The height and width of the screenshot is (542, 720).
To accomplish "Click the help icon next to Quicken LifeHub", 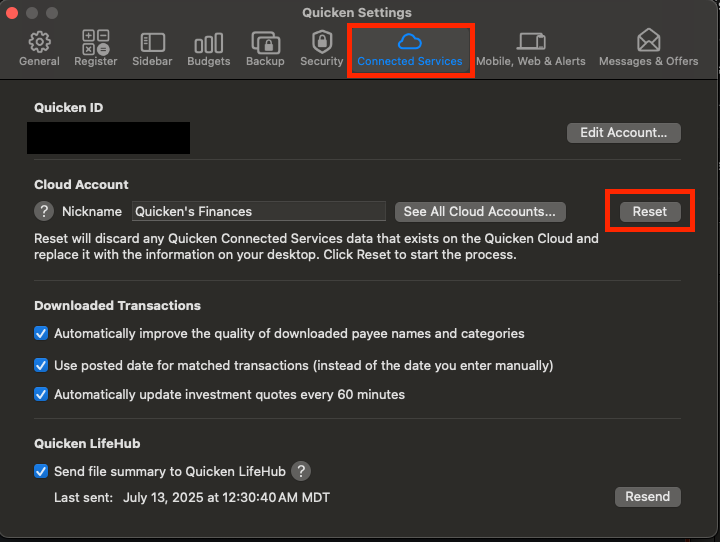I will [301, 471].
